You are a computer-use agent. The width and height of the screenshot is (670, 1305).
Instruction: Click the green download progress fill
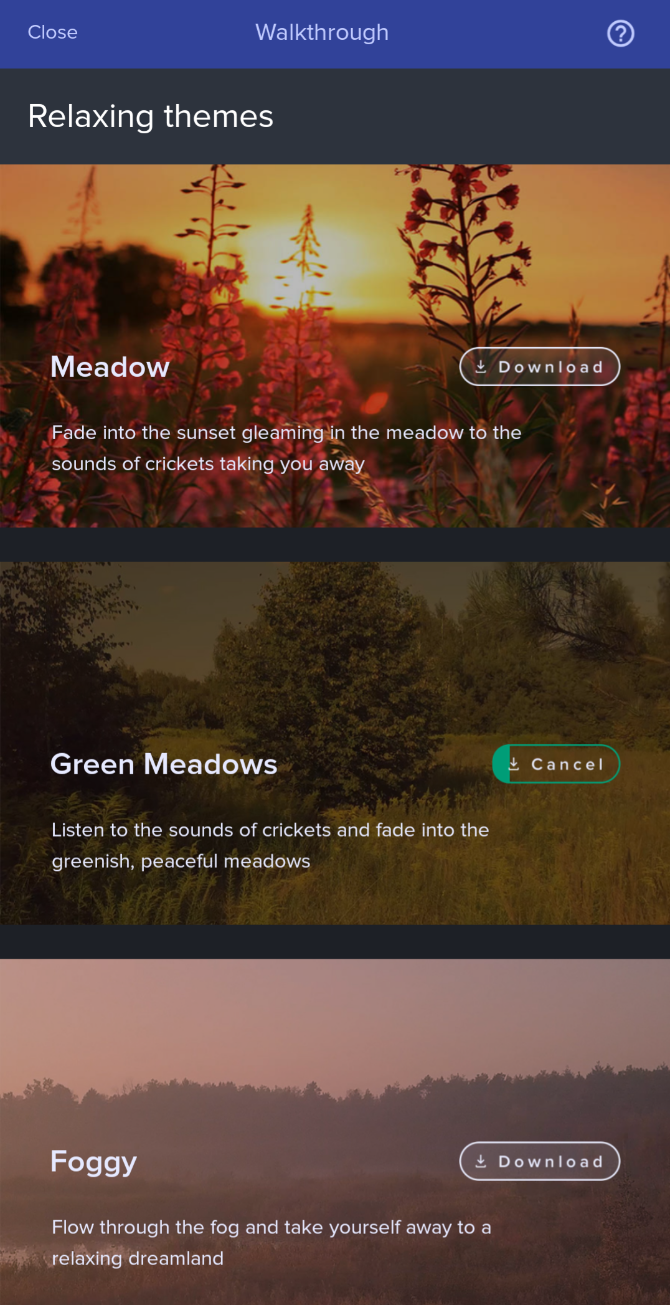point(501,764)
